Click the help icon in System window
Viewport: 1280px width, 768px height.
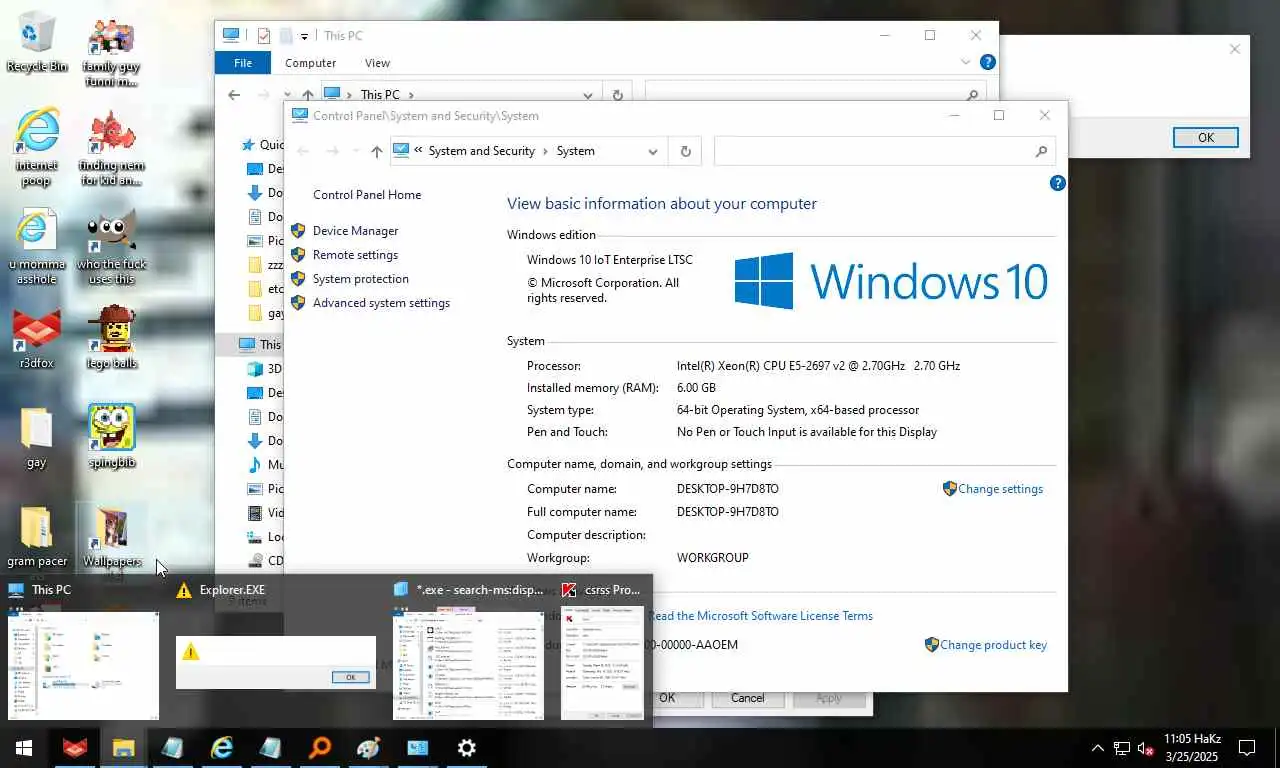tap(1057, 183)
